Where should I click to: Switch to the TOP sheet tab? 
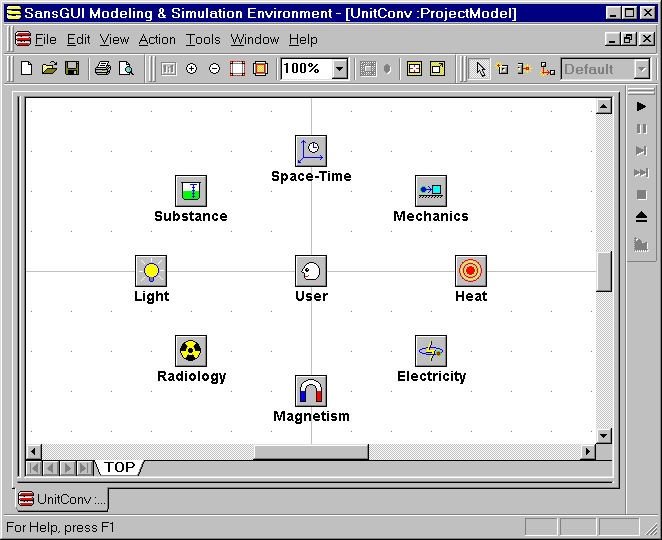120,467
